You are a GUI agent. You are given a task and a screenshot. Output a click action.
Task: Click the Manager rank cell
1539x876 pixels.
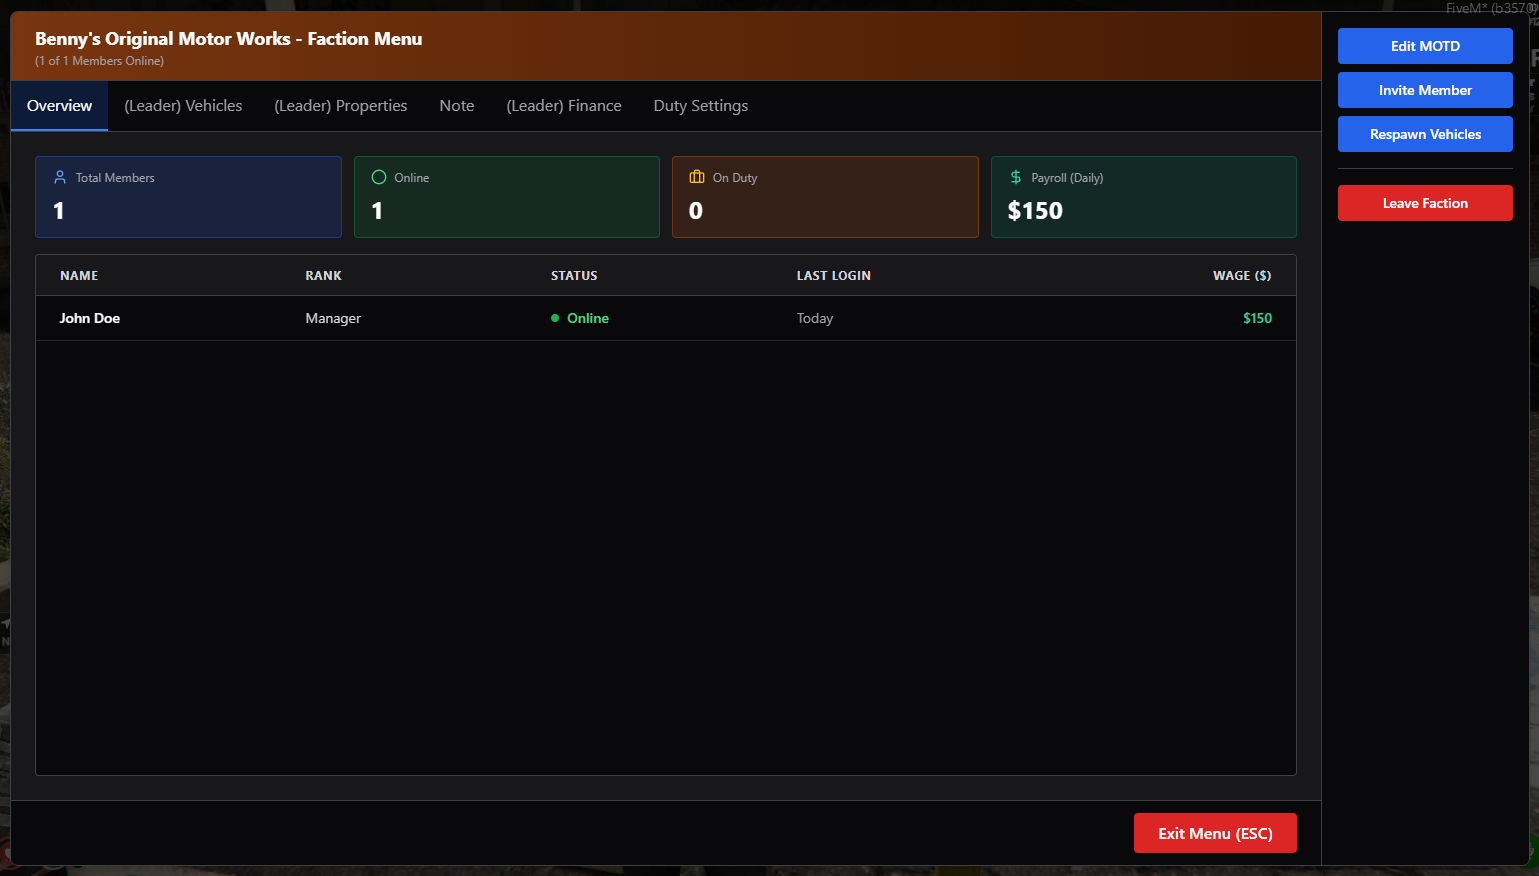coord(333,318)
